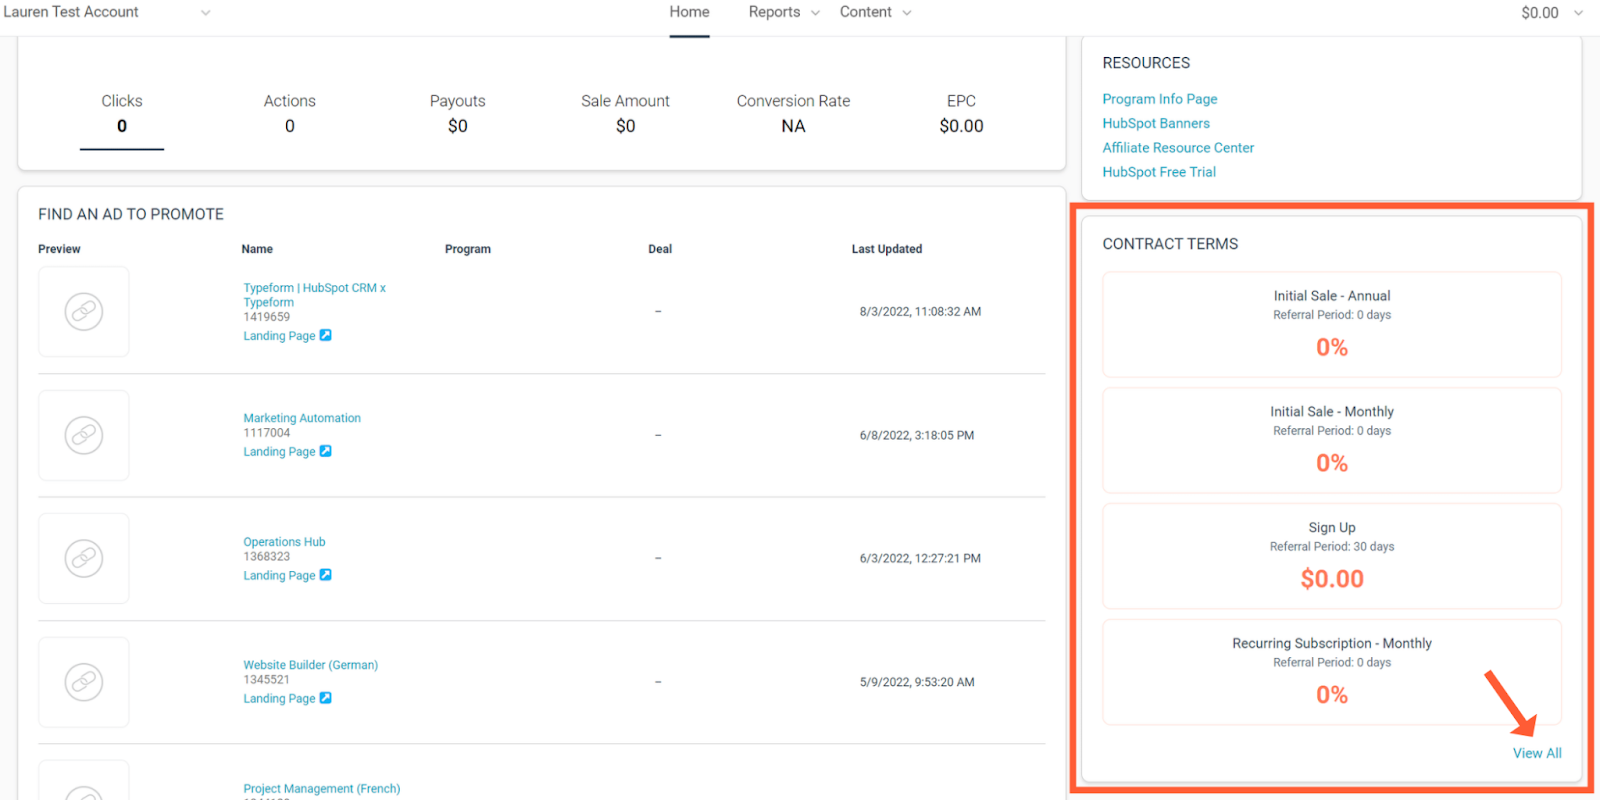Open Operations Hub's Landing Page external link icon
Viewport: 1600px width, 800px height.
point(325,575)
